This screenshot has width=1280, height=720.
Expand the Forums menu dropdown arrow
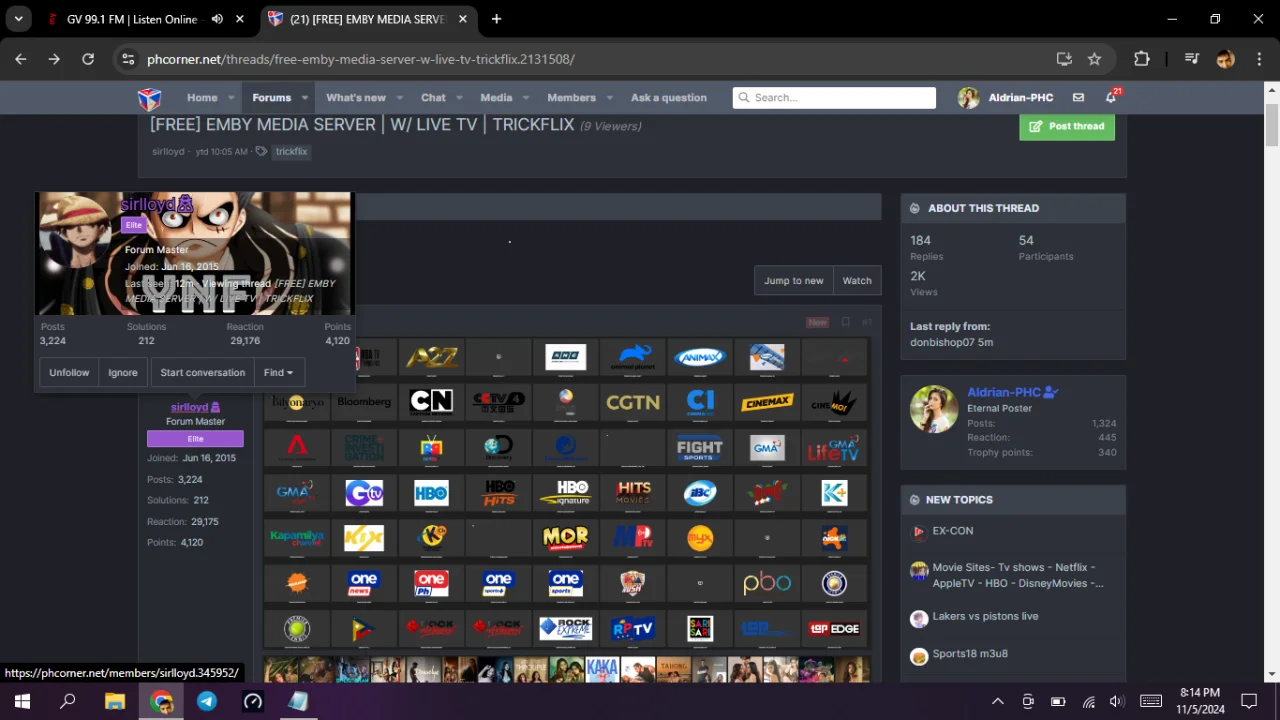pyautogui.click(x=305, y=98)
